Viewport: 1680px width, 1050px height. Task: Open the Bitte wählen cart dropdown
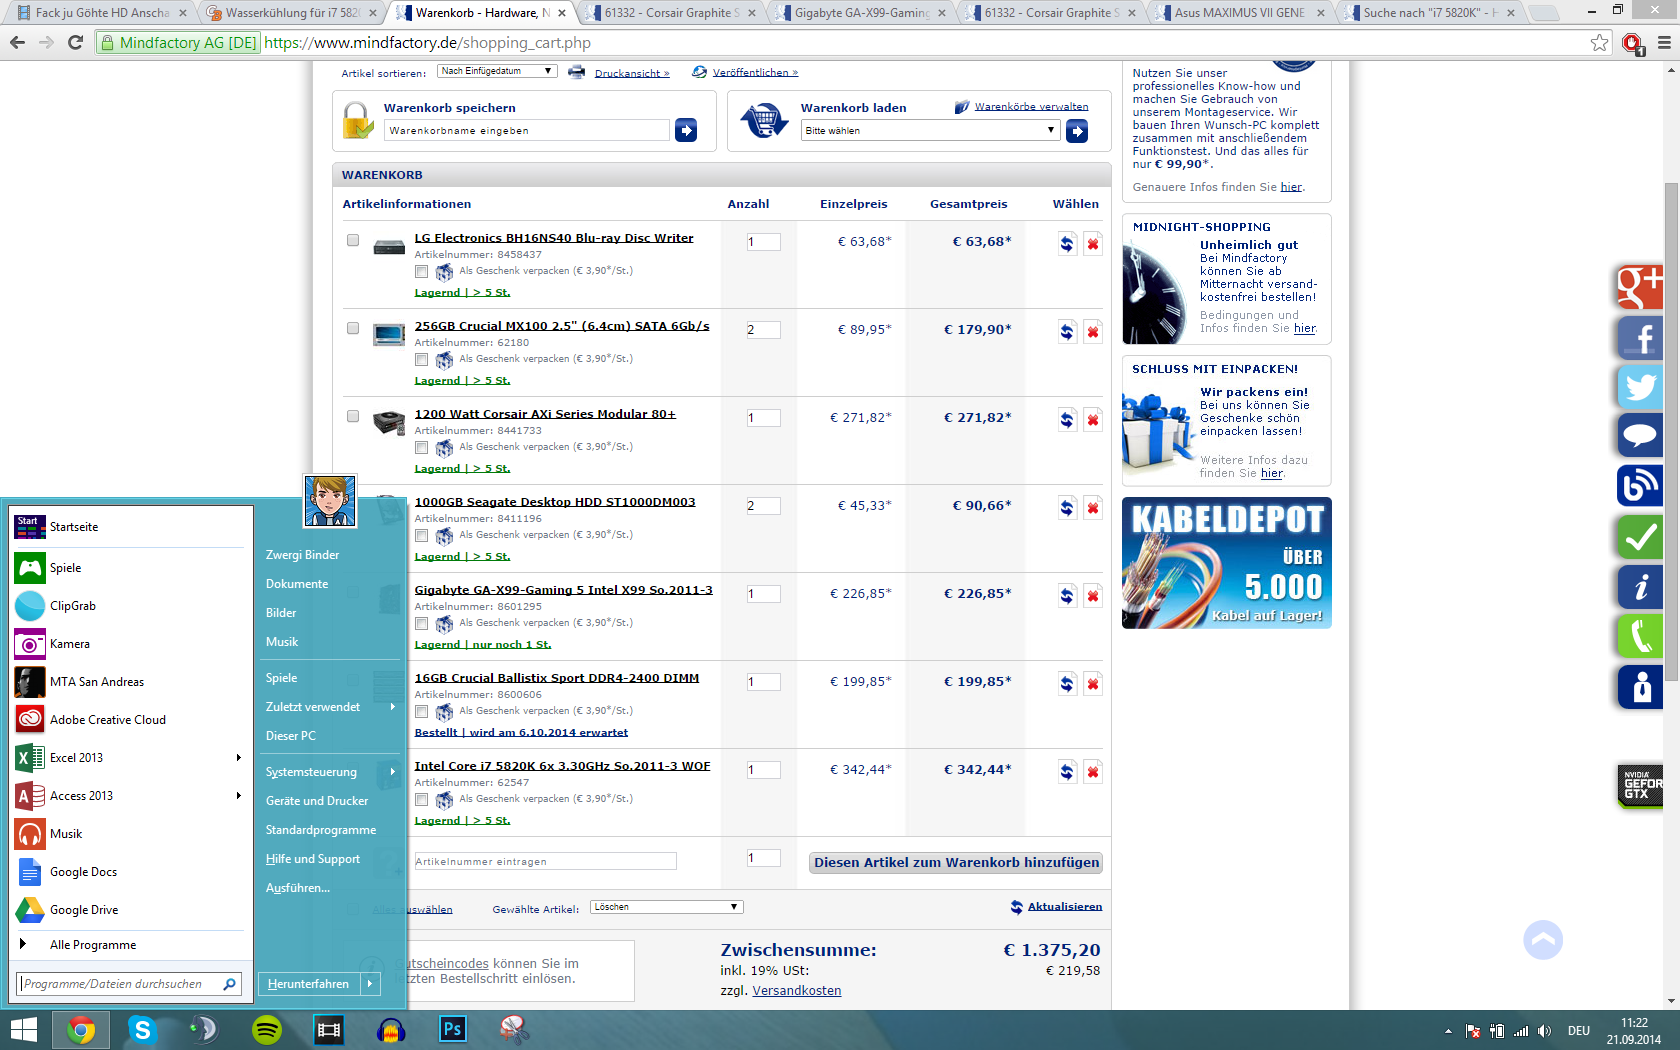click(x=930, y=130)
